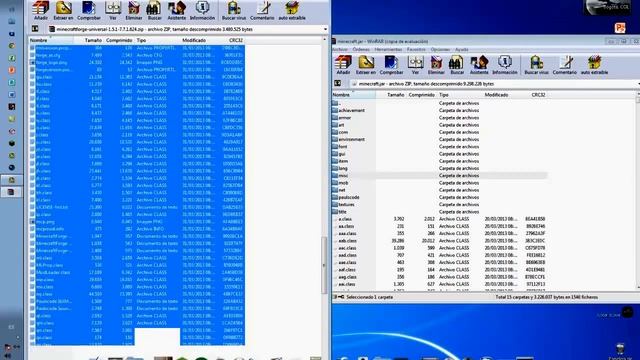Sort by Tamaño in the forge zip window
The width and height of the screenshot is (640, 360).
tap(93, 40)
